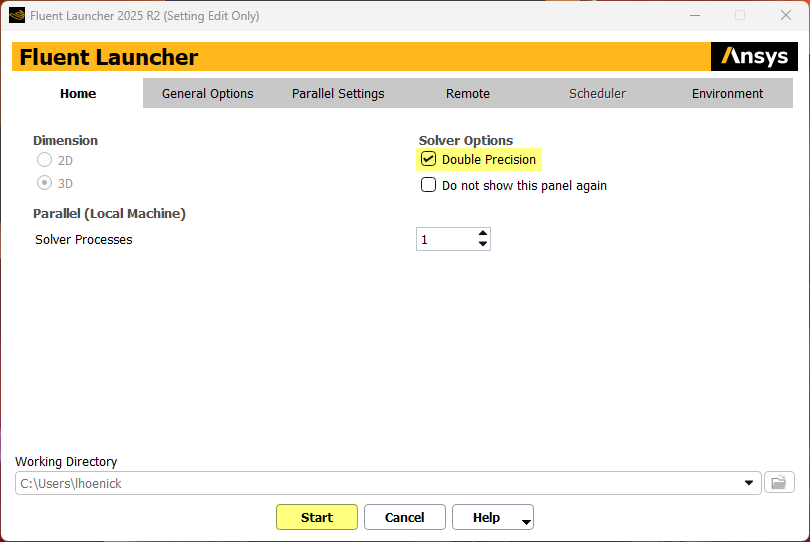Open the working directory folder browse icon
This screenshot has width=810, height=542.
(x=778, y=483)
